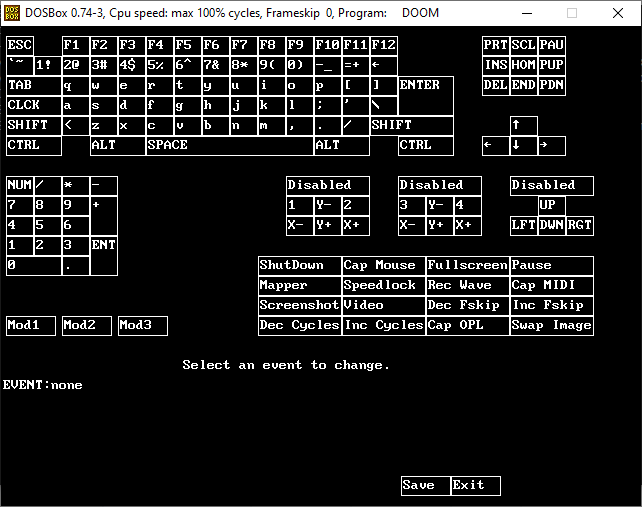This screenshot has height=507, width=642.
Task: Choose the Cap OPL event
Action: click(468, 326)
